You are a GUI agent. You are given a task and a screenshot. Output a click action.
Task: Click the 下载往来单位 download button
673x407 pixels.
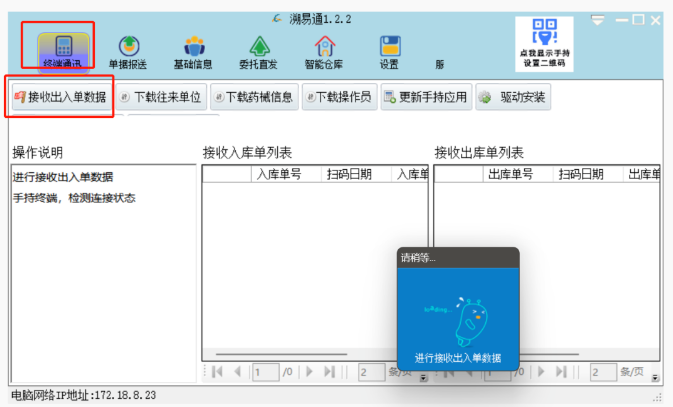[x=160, y=98]
